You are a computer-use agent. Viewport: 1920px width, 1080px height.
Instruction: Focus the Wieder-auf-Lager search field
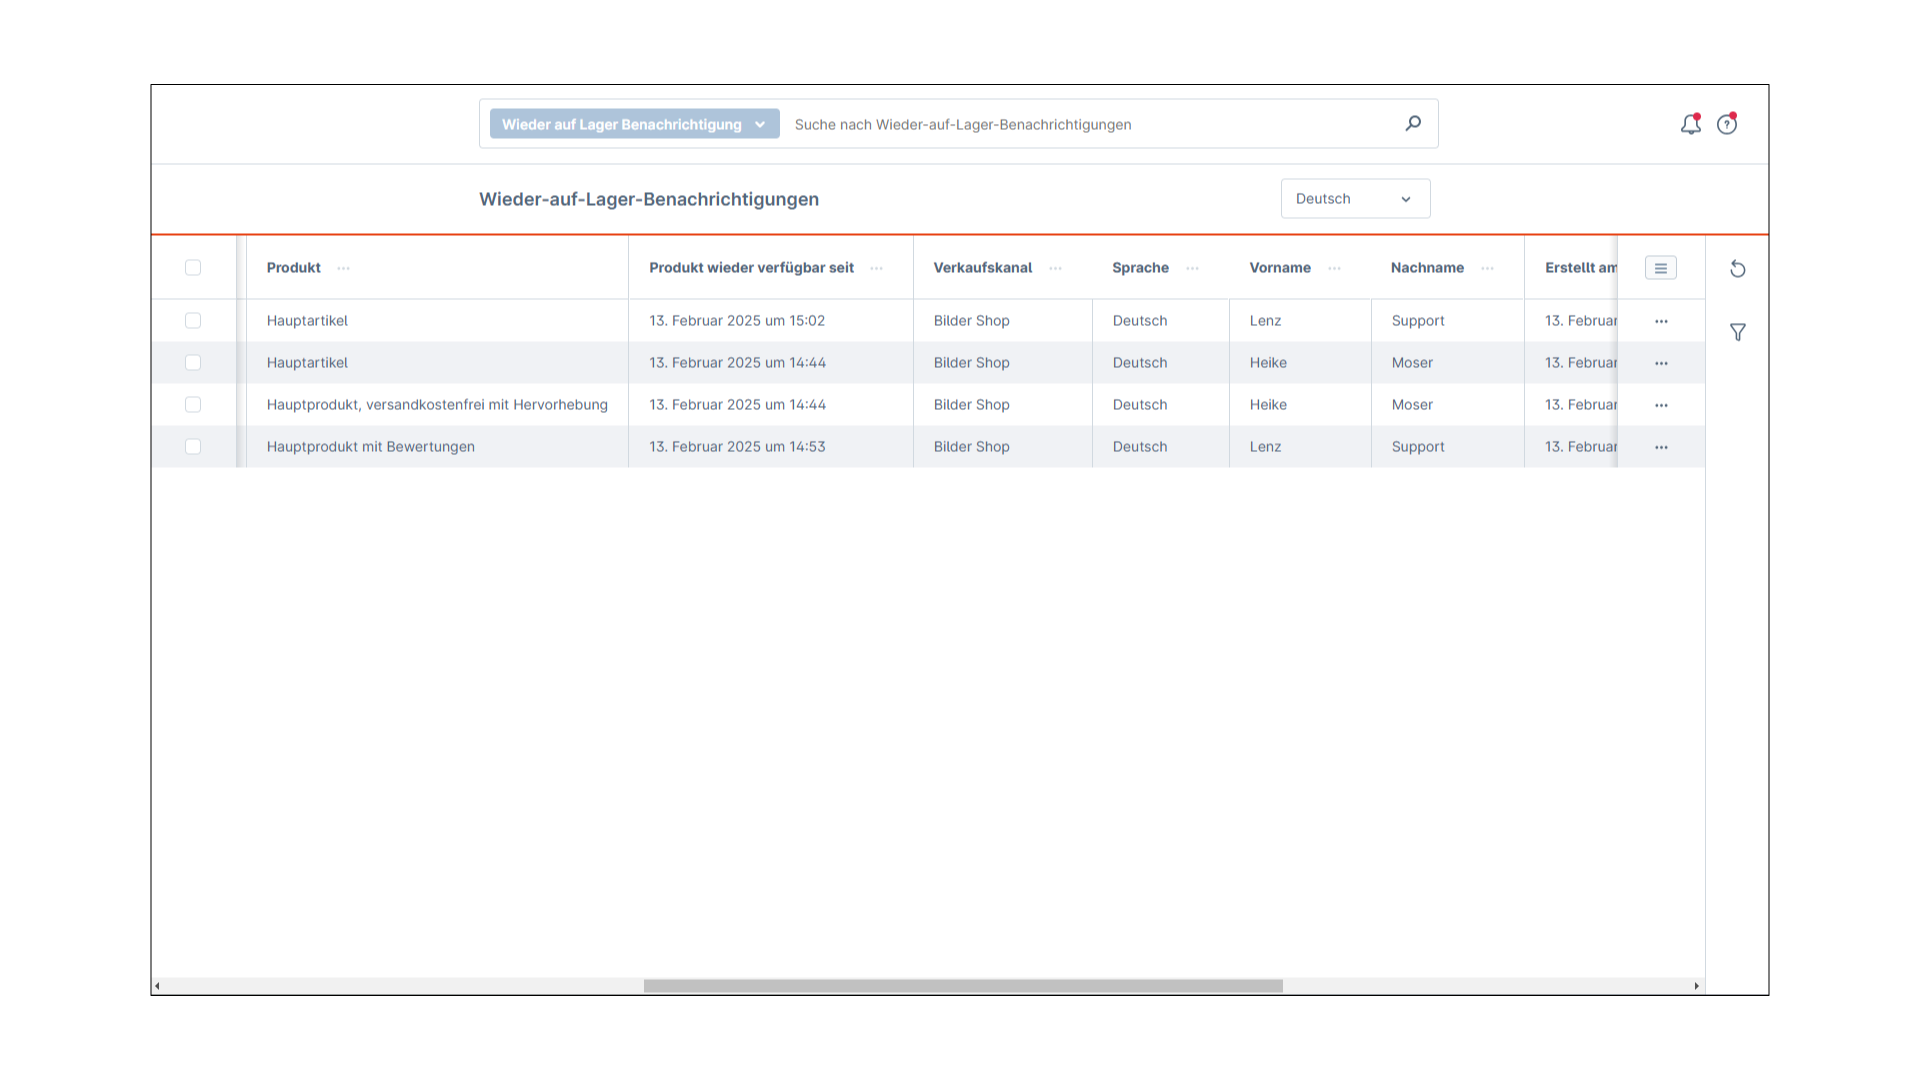click(1090, 124)
